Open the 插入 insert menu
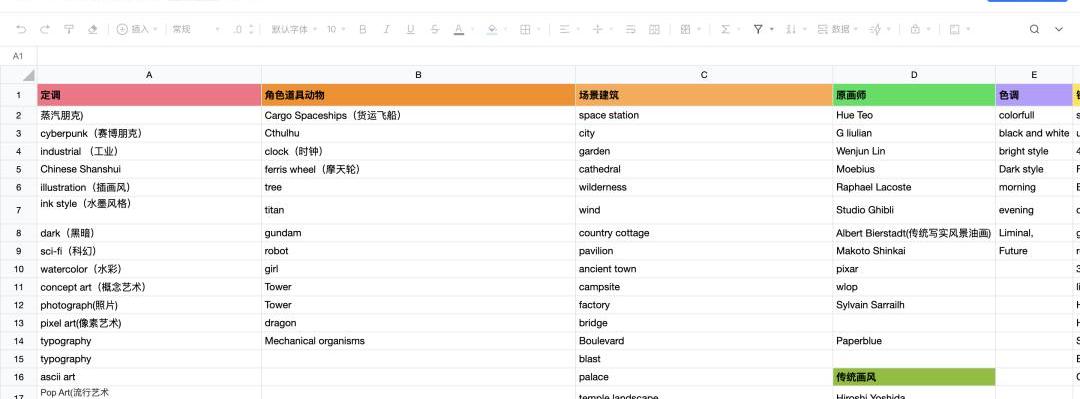The width and height of the screenshot is (1080, 399). coord(137,29)
